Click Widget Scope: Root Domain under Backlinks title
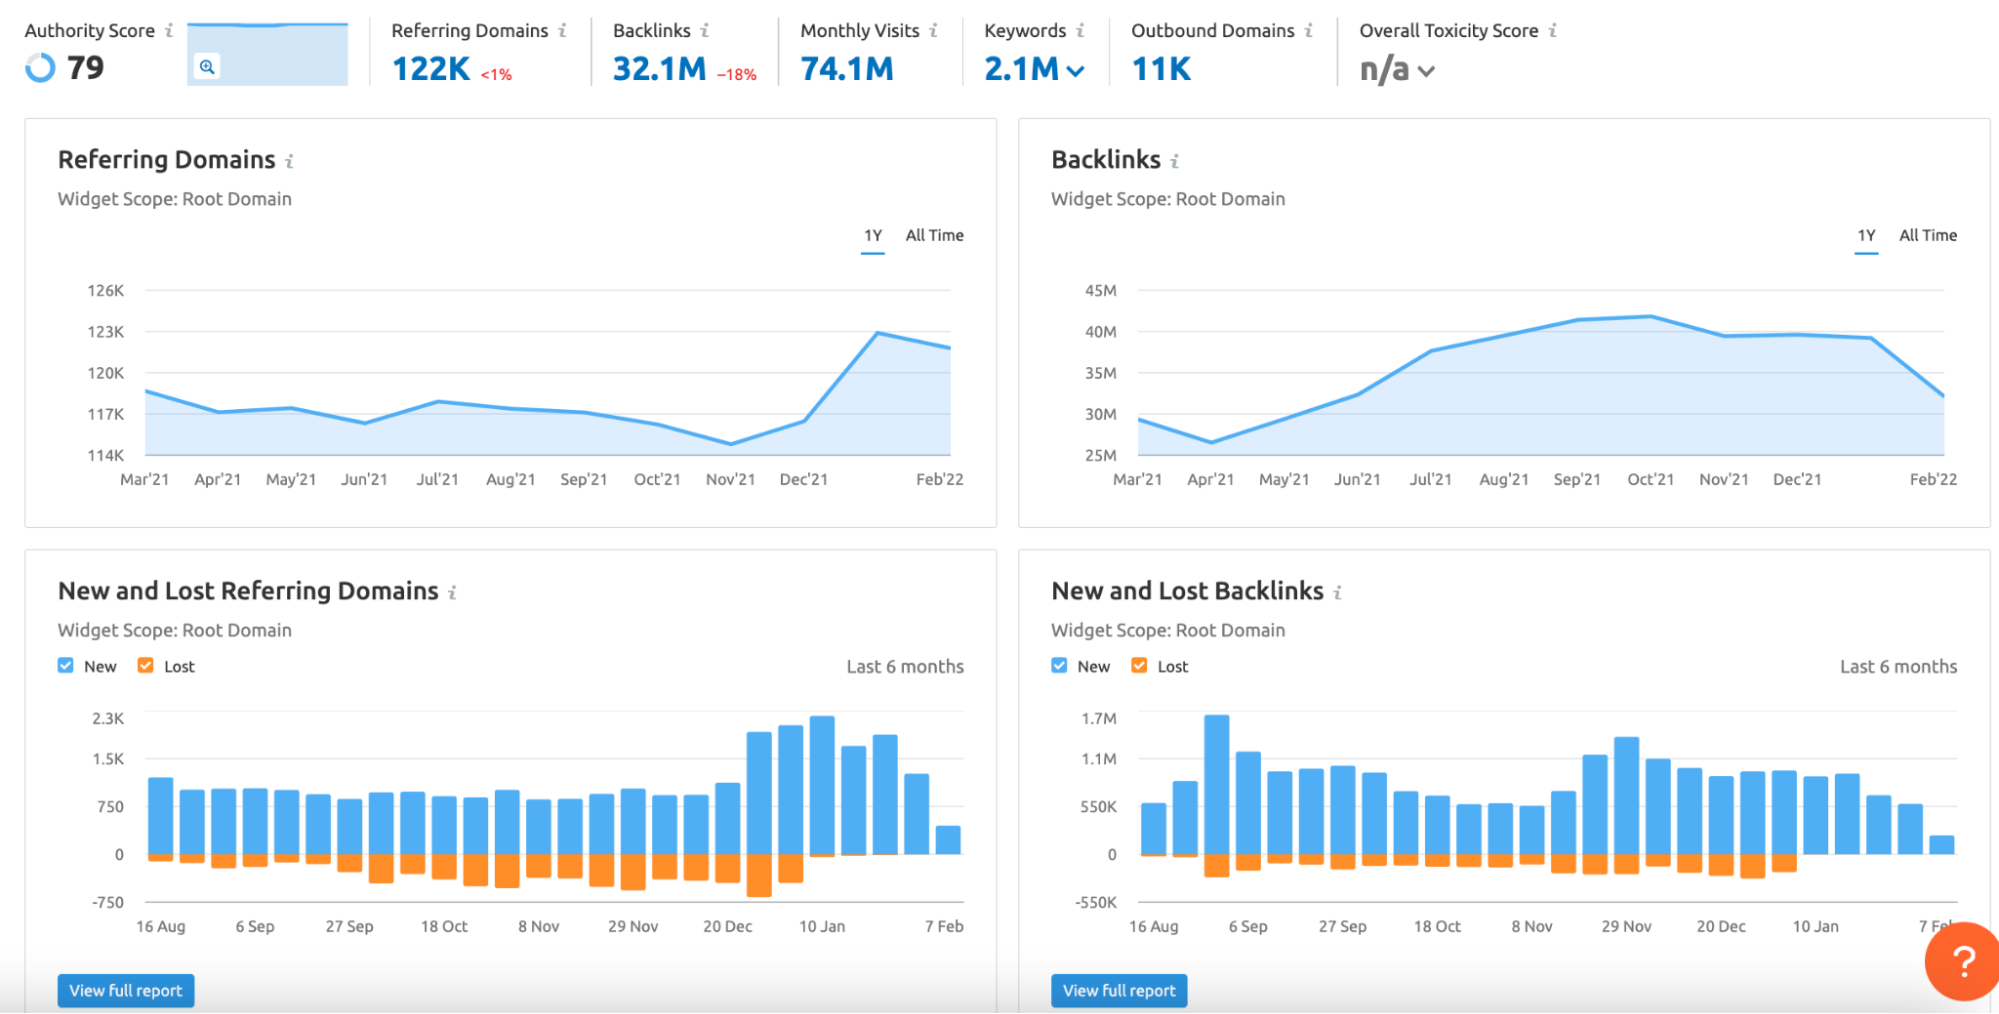The image size is (1999, 1014). click(x=1168, y=199)
